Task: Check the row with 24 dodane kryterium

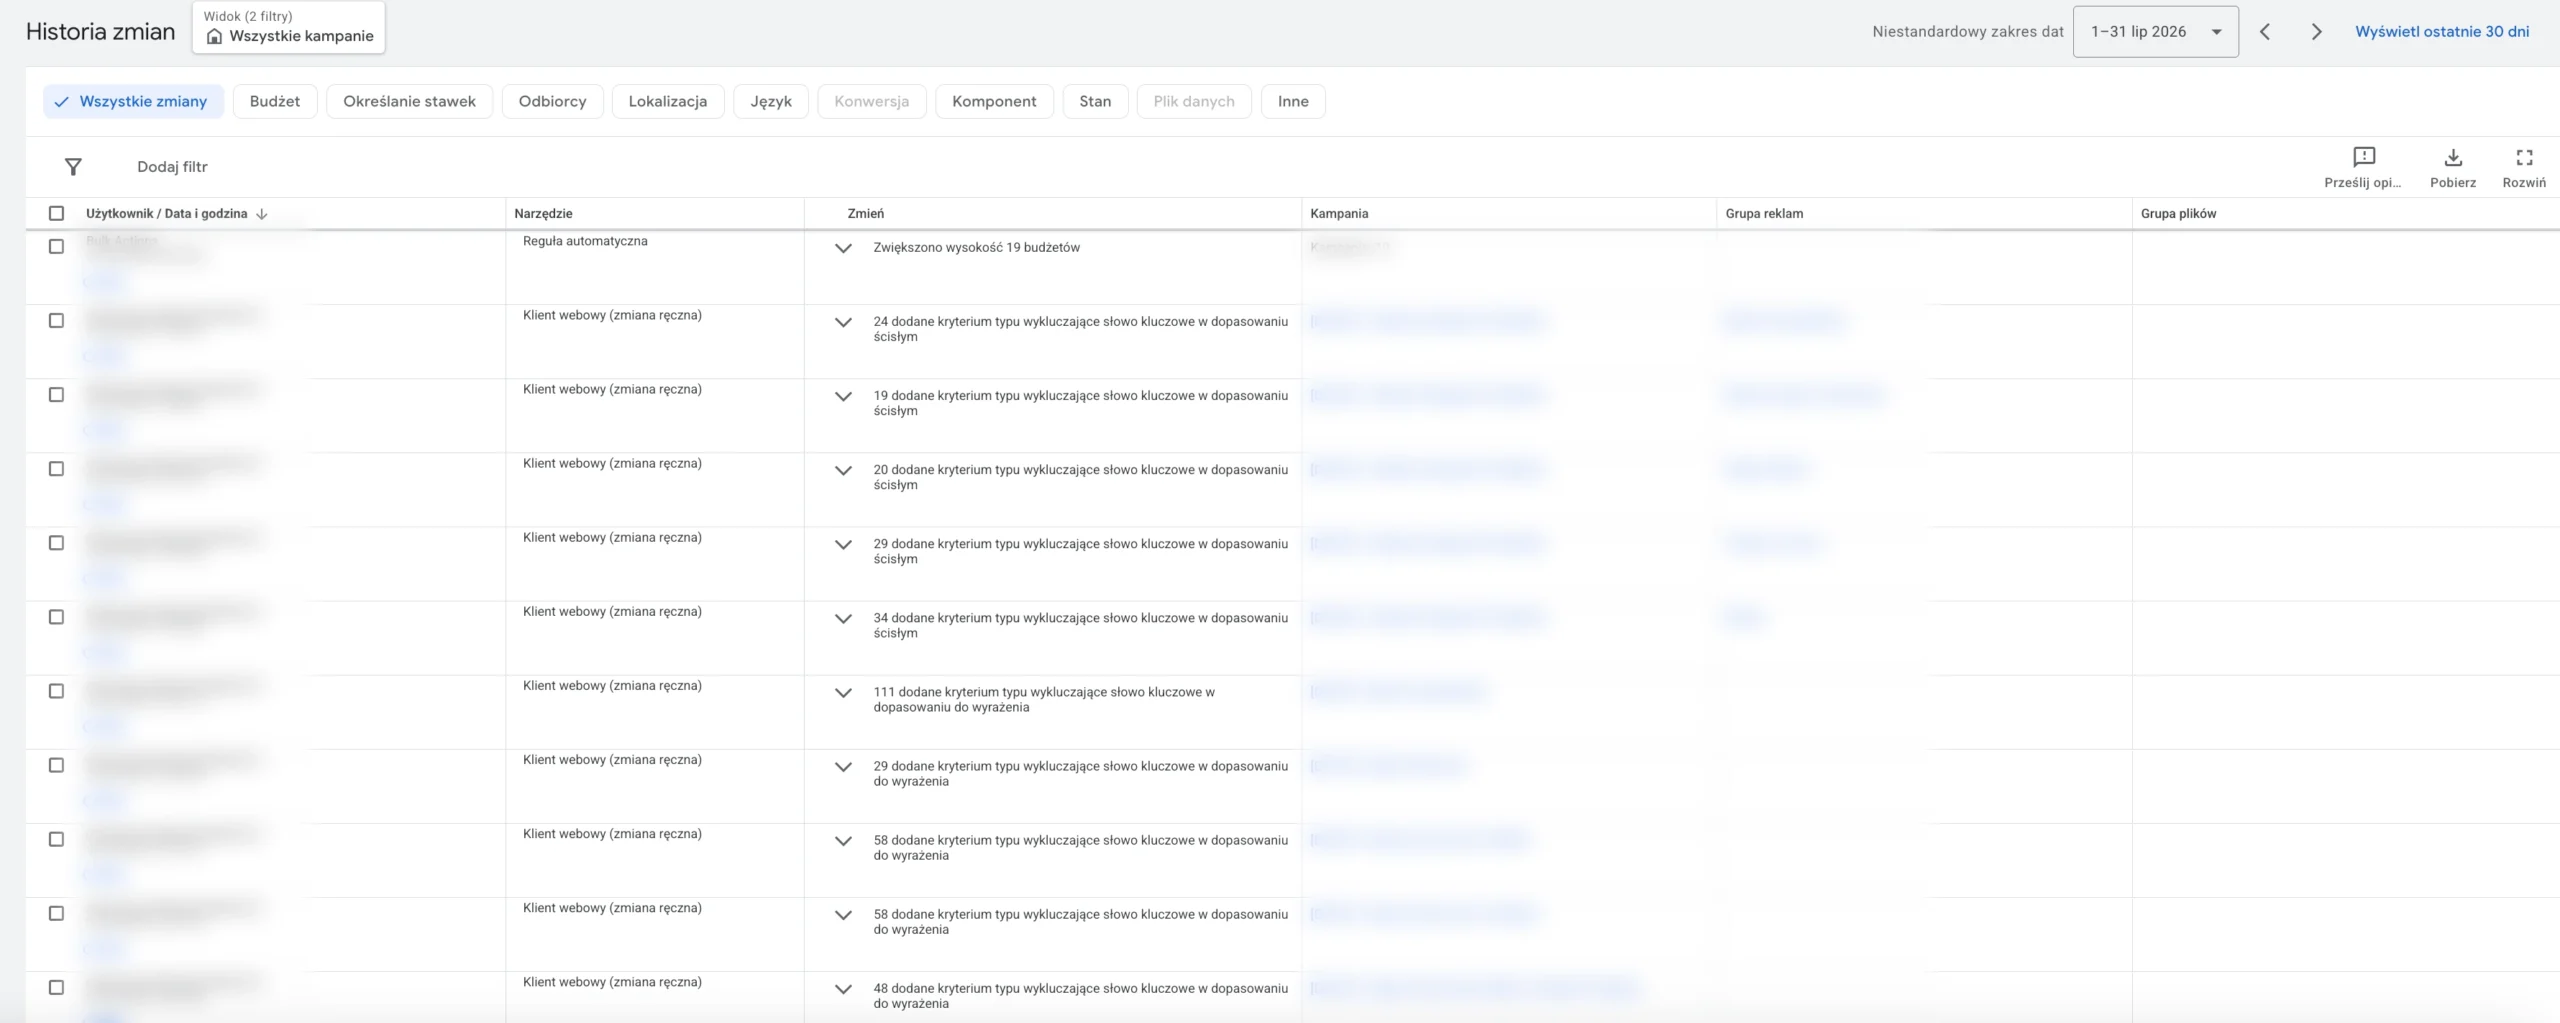Action: tap(56, 320)
